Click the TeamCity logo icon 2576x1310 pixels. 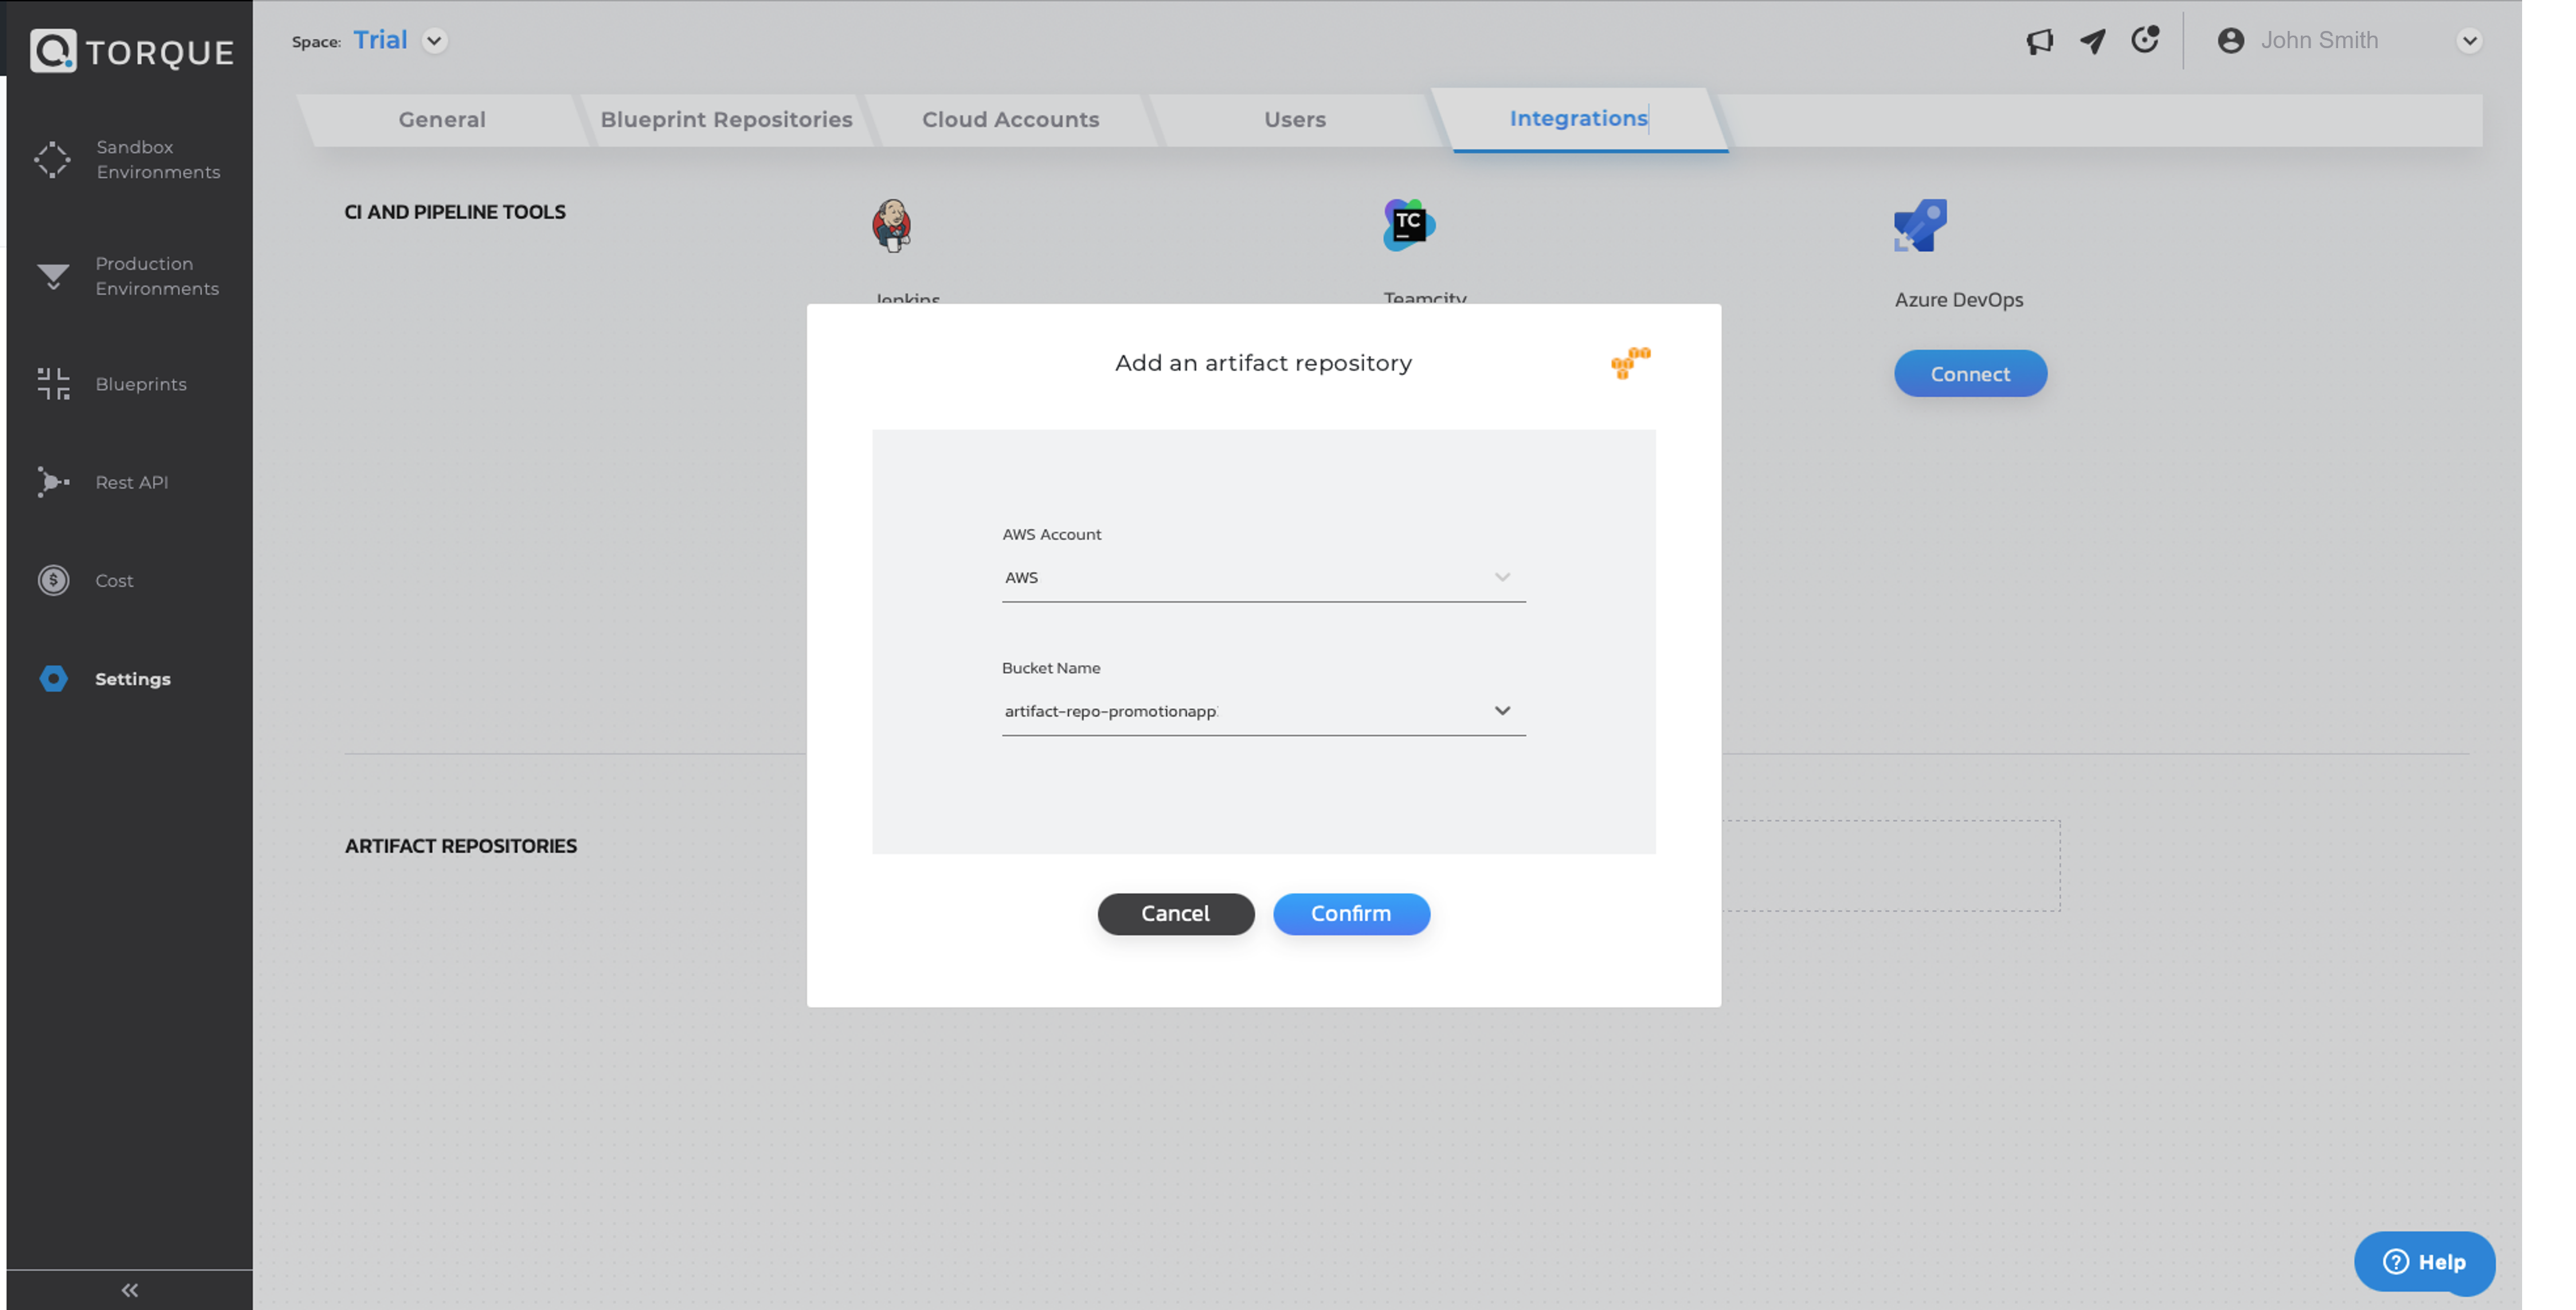coord(1408,225)
